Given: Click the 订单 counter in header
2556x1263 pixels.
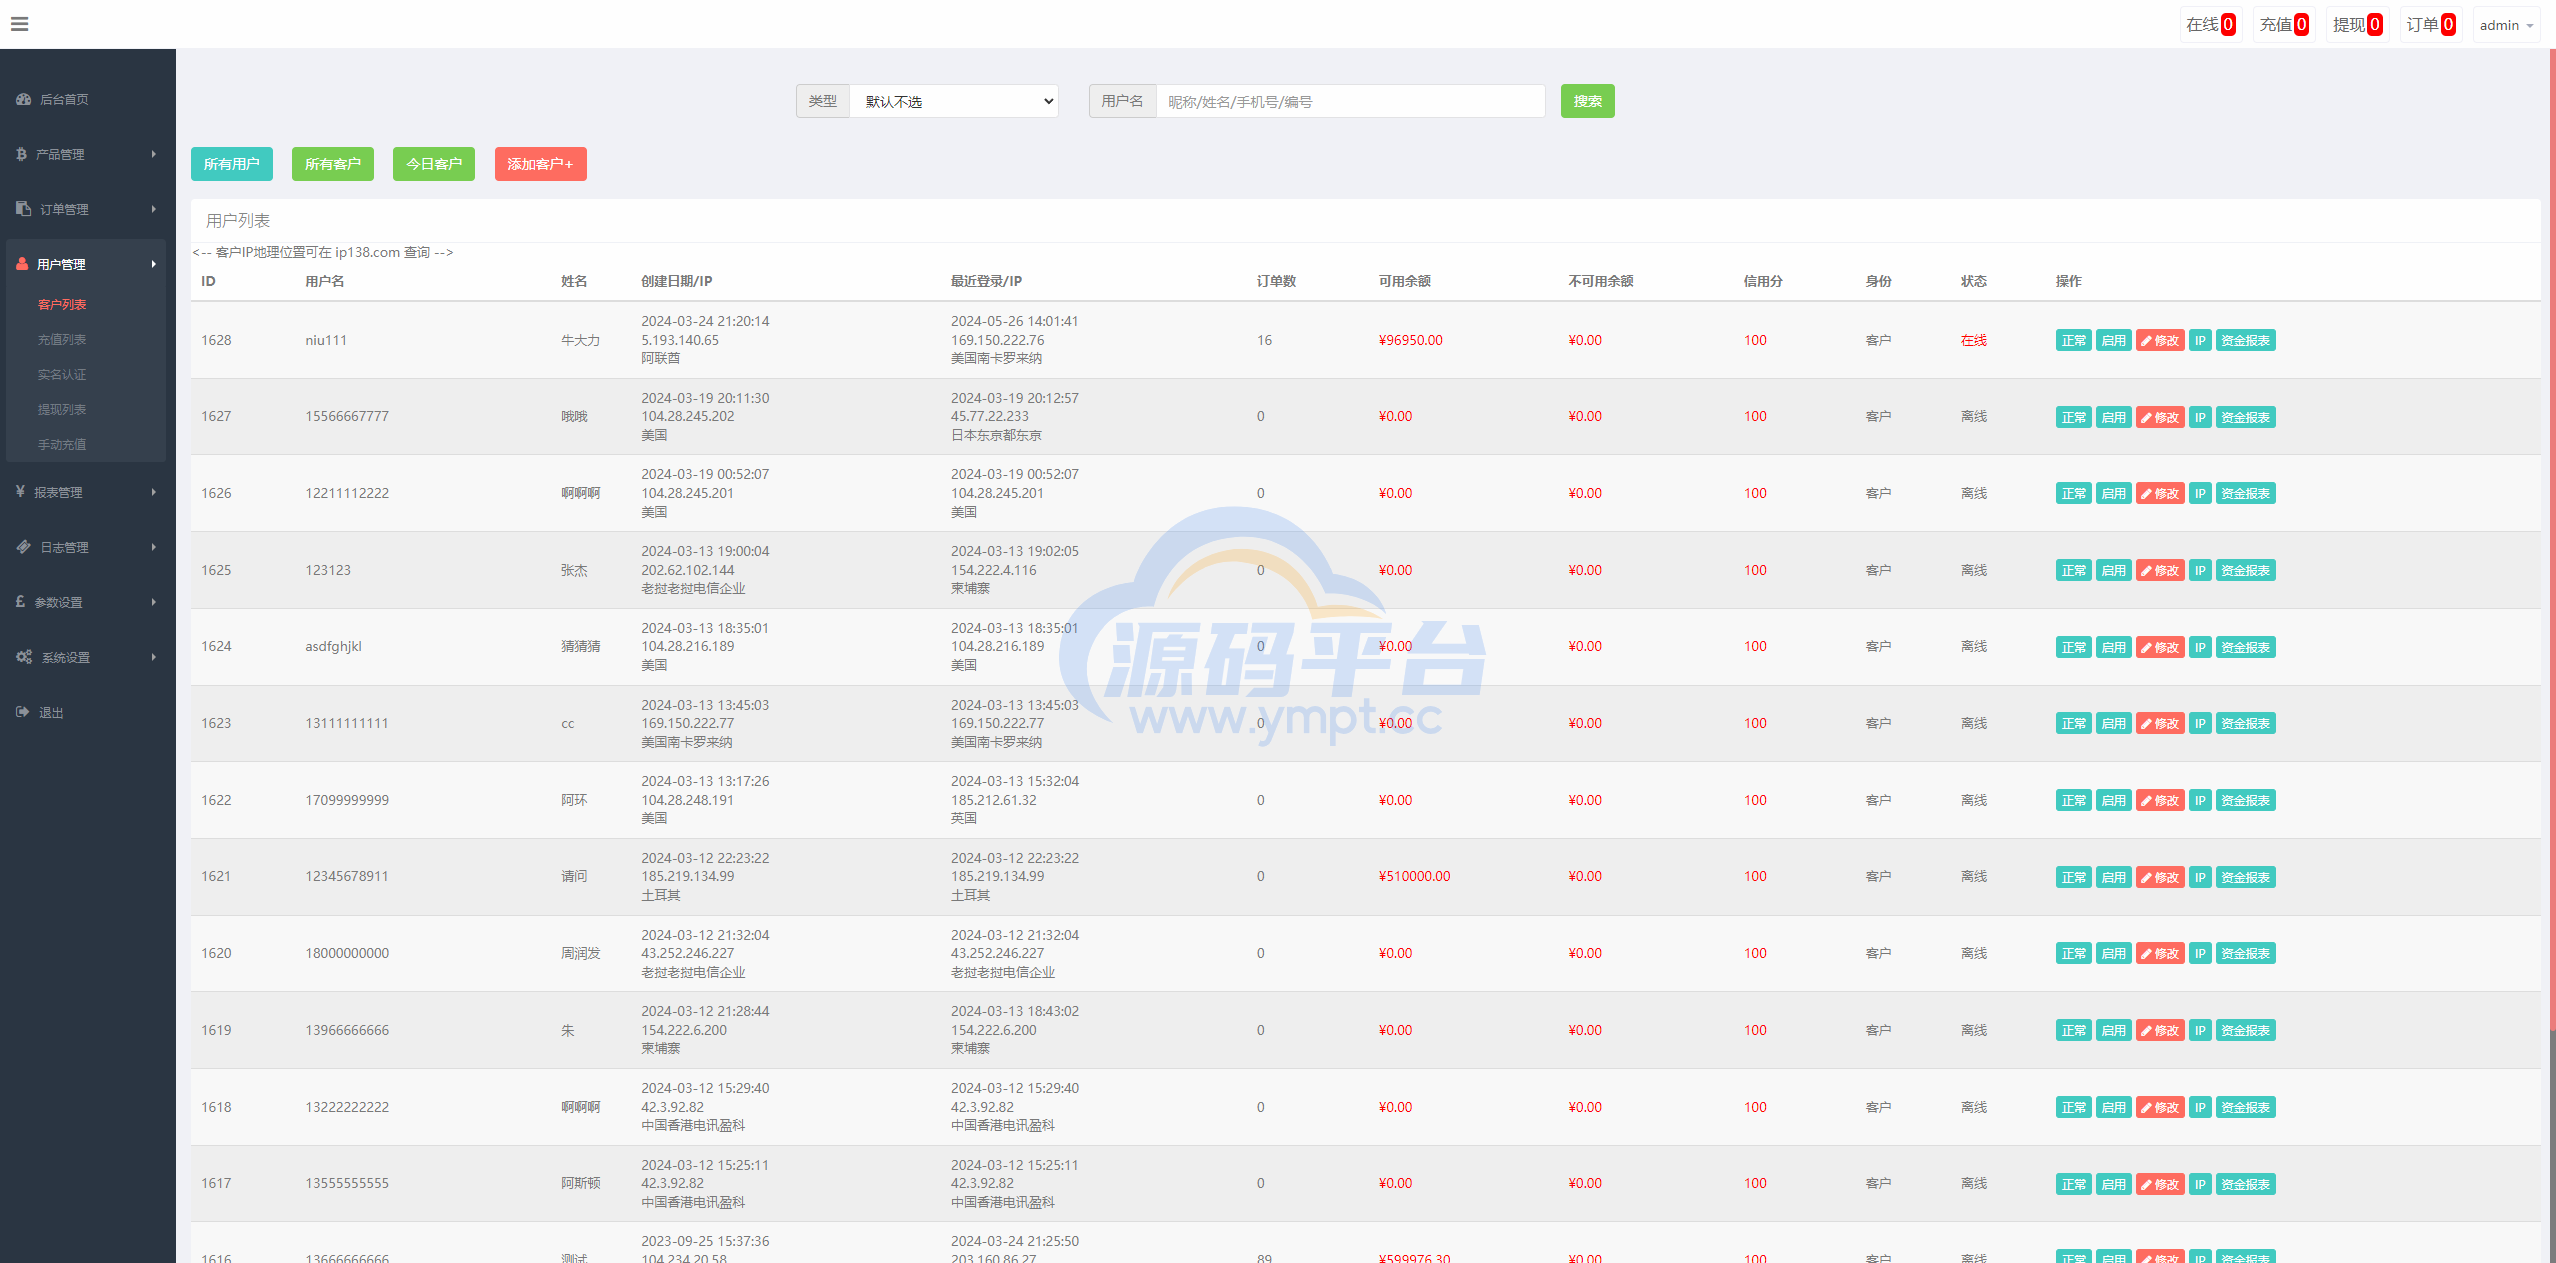Looking at the screenshot, I should (2430, 25).
